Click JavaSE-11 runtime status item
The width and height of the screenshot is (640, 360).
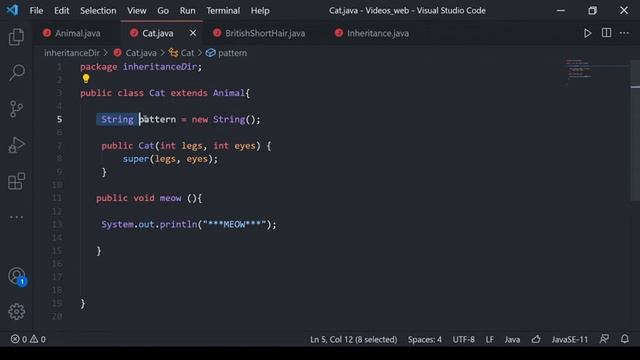[x=569, y=339]
